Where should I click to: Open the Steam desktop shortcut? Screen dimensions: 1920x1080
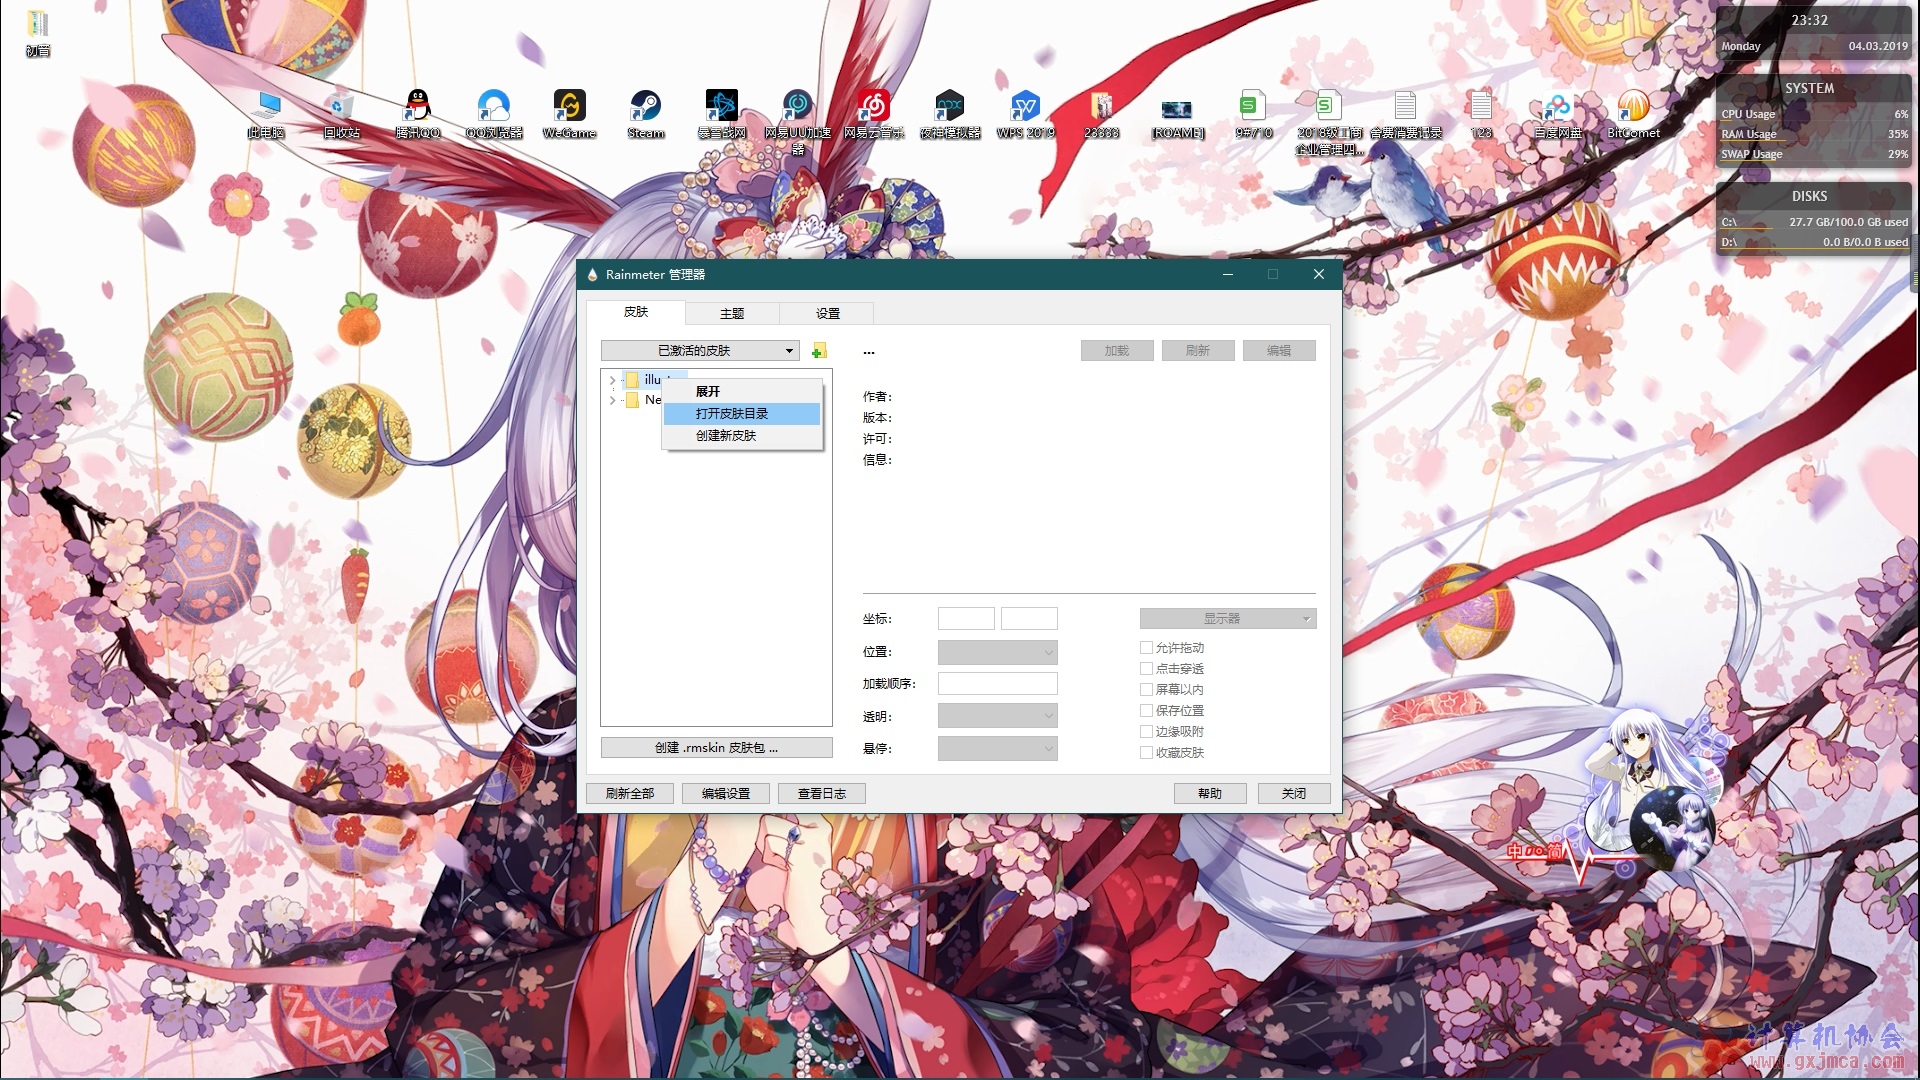(x=646, y=114)
